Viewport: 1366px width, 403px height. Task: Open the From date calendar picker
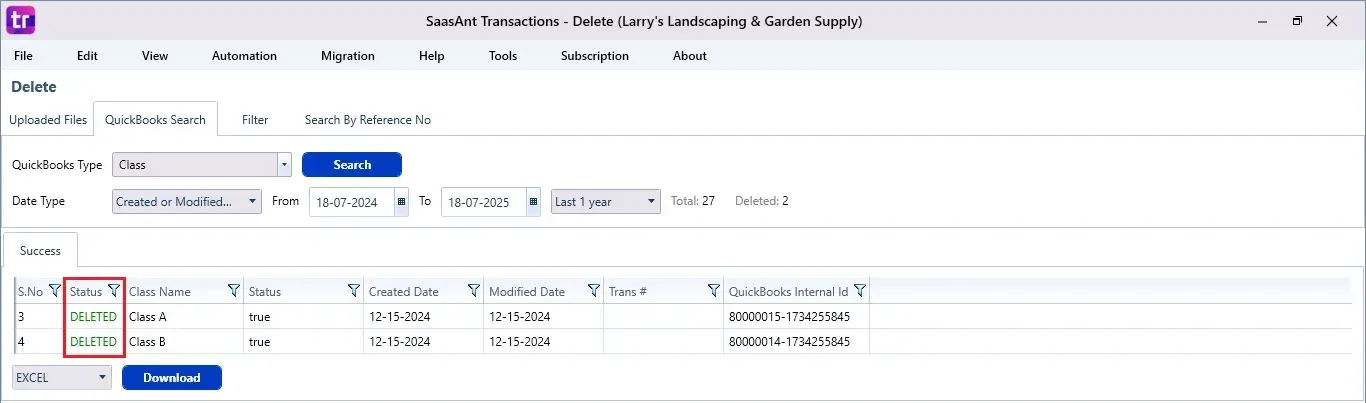pyautogui.click(x=401, y=201)
